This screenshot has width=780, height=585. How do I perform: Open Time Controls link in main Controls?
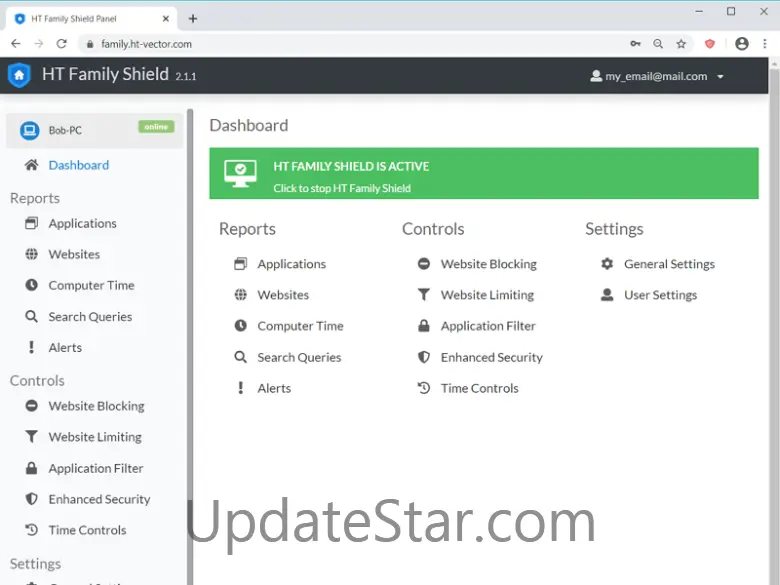pyautogui.click(x=480, y=388)
